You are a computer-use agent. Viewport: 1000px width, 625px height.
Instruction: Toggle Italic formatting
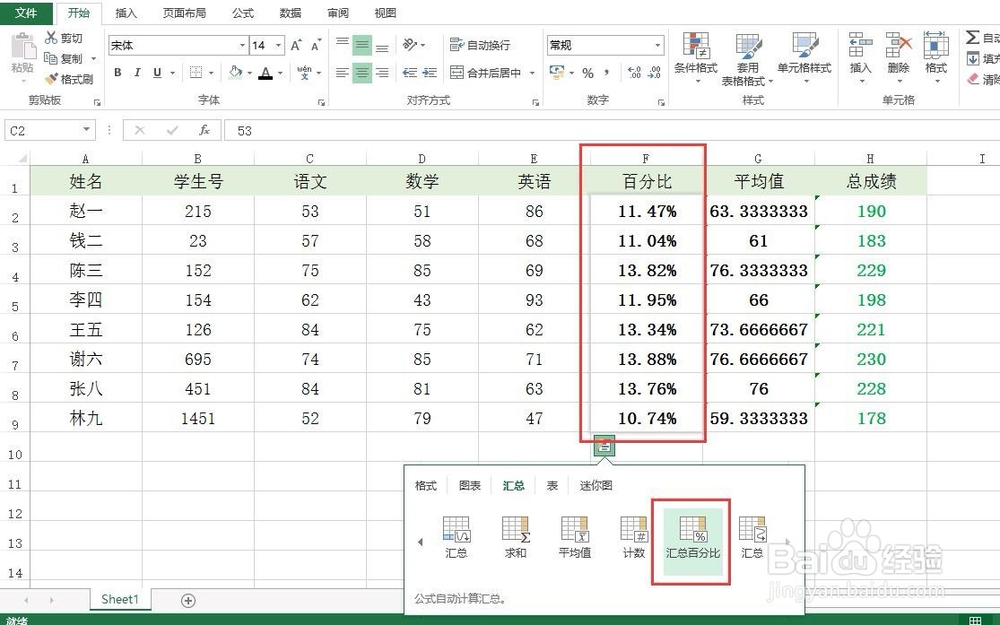136,73
